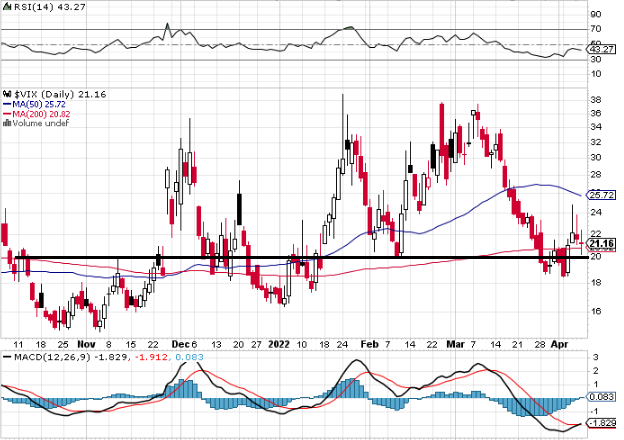Viewport: 624px width, 440px height.
Task: Click the red -1.912 signal value
Action: tap(151, 357)
